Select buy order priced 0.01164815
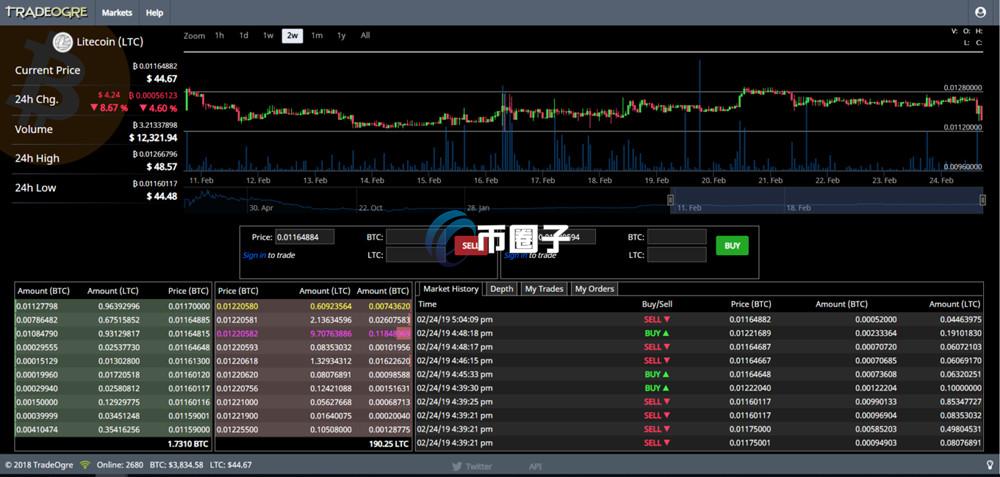 [x=113, y=334]
